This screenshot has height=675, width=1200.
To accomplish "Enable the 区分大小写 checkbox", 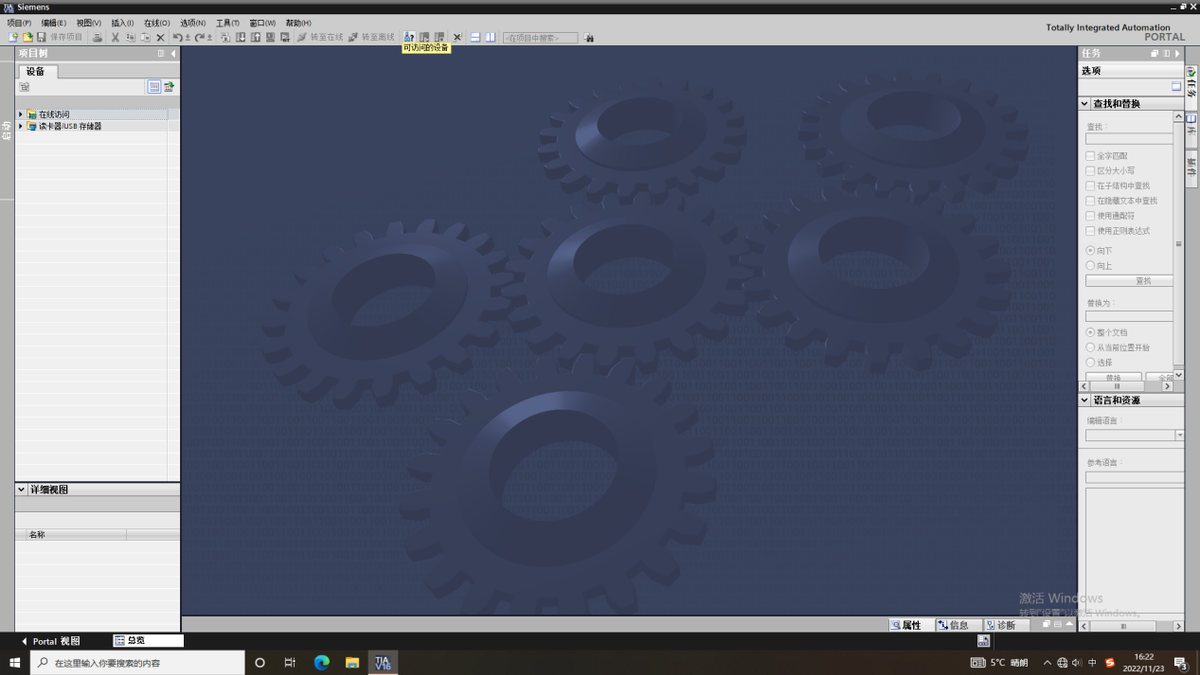I will (x=1090, y=171).
